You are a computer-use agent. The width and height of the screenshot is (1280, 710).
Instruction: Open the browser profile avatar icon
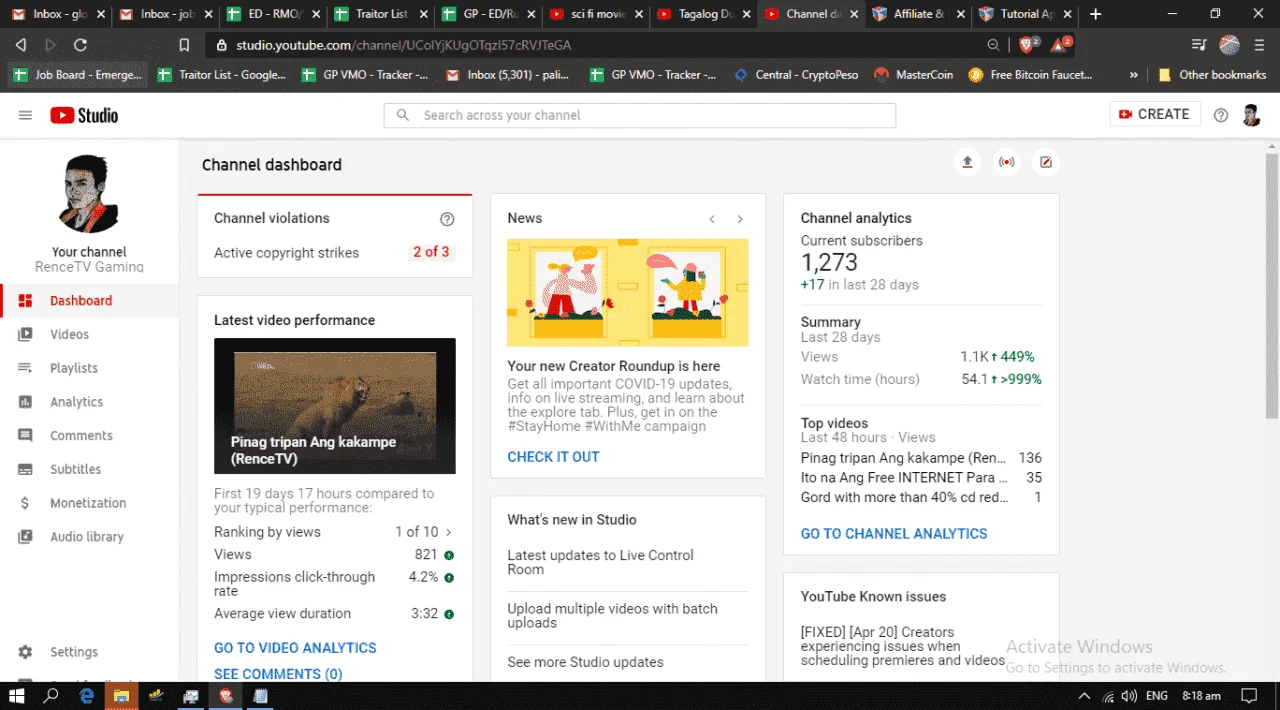pos(1230,45)
